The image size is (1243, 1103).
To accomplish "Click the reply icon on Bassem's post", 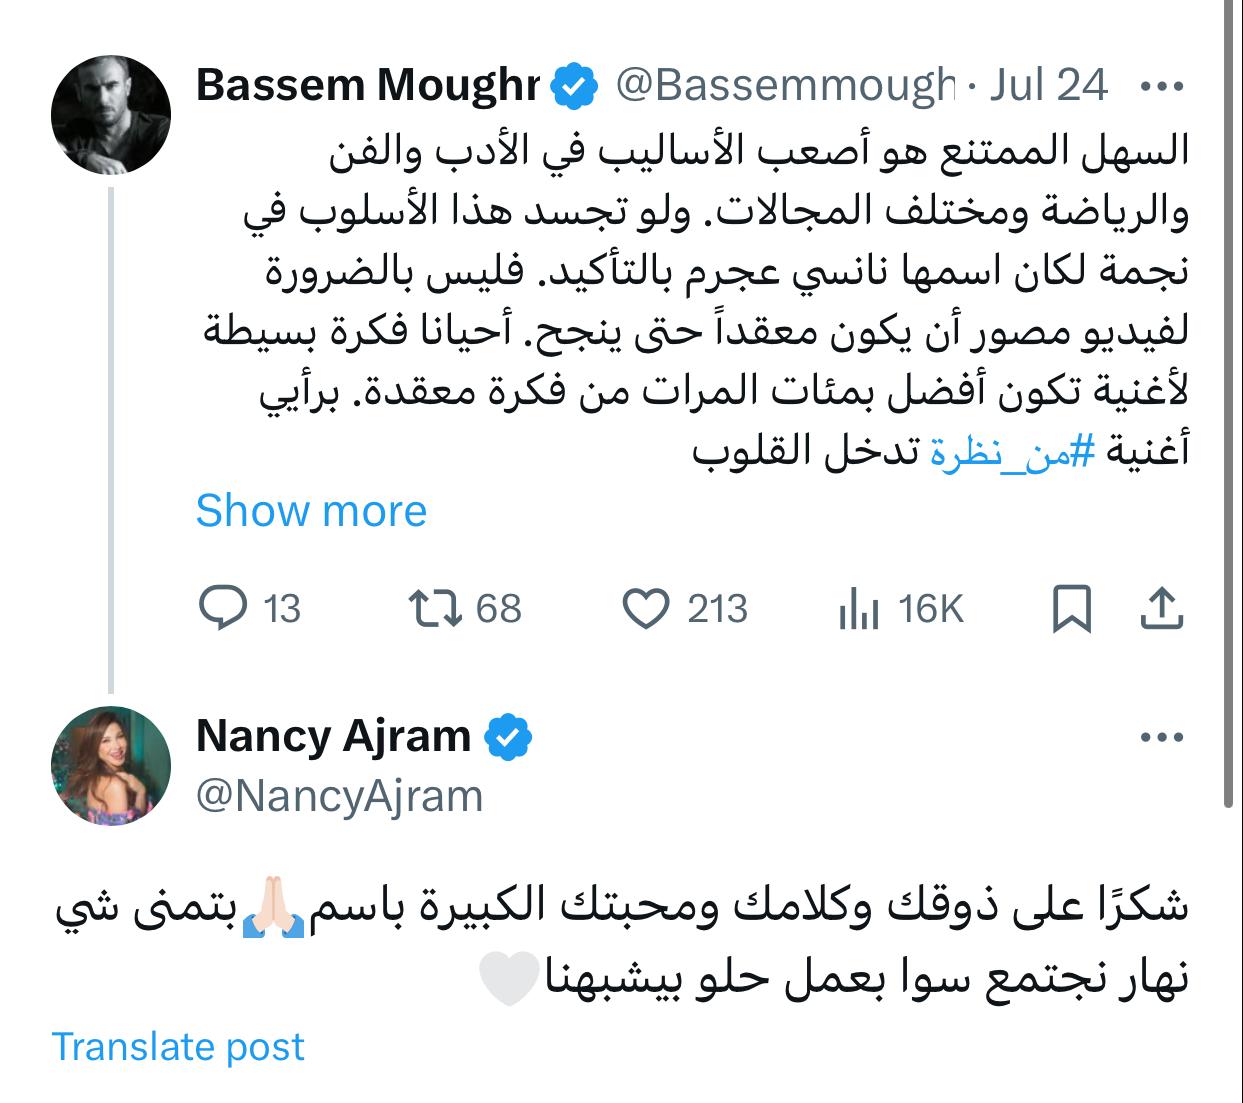I will coord(223,608).
